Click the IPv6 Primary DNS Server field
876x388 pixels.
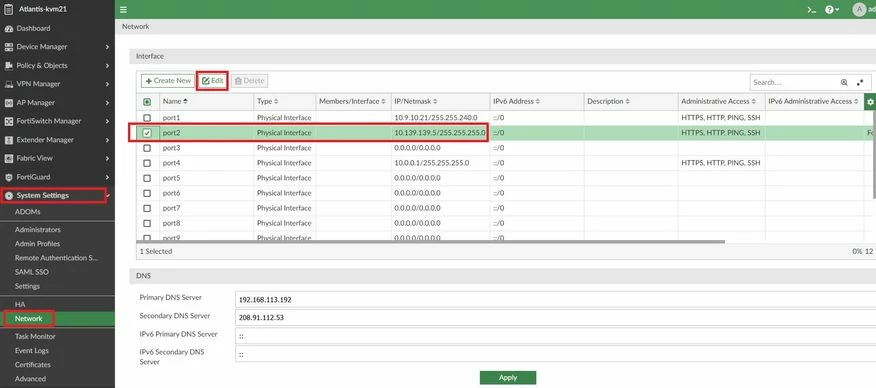point(555,336)
